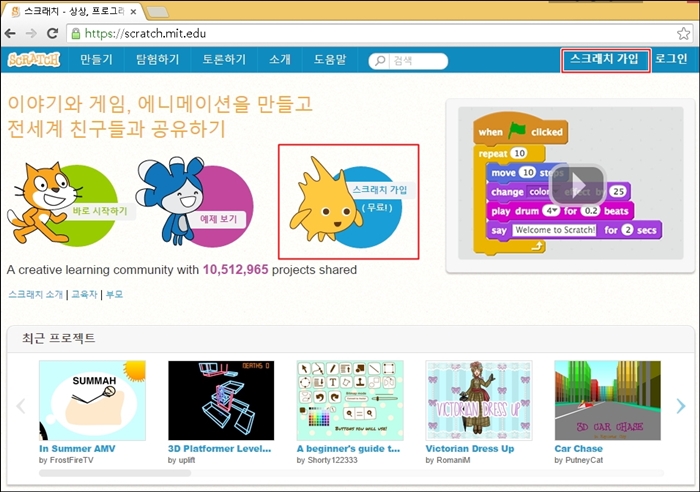Open the 탐험하기 menu item
This screenshot has height=492, width=700.
click(x=158, y=59)
